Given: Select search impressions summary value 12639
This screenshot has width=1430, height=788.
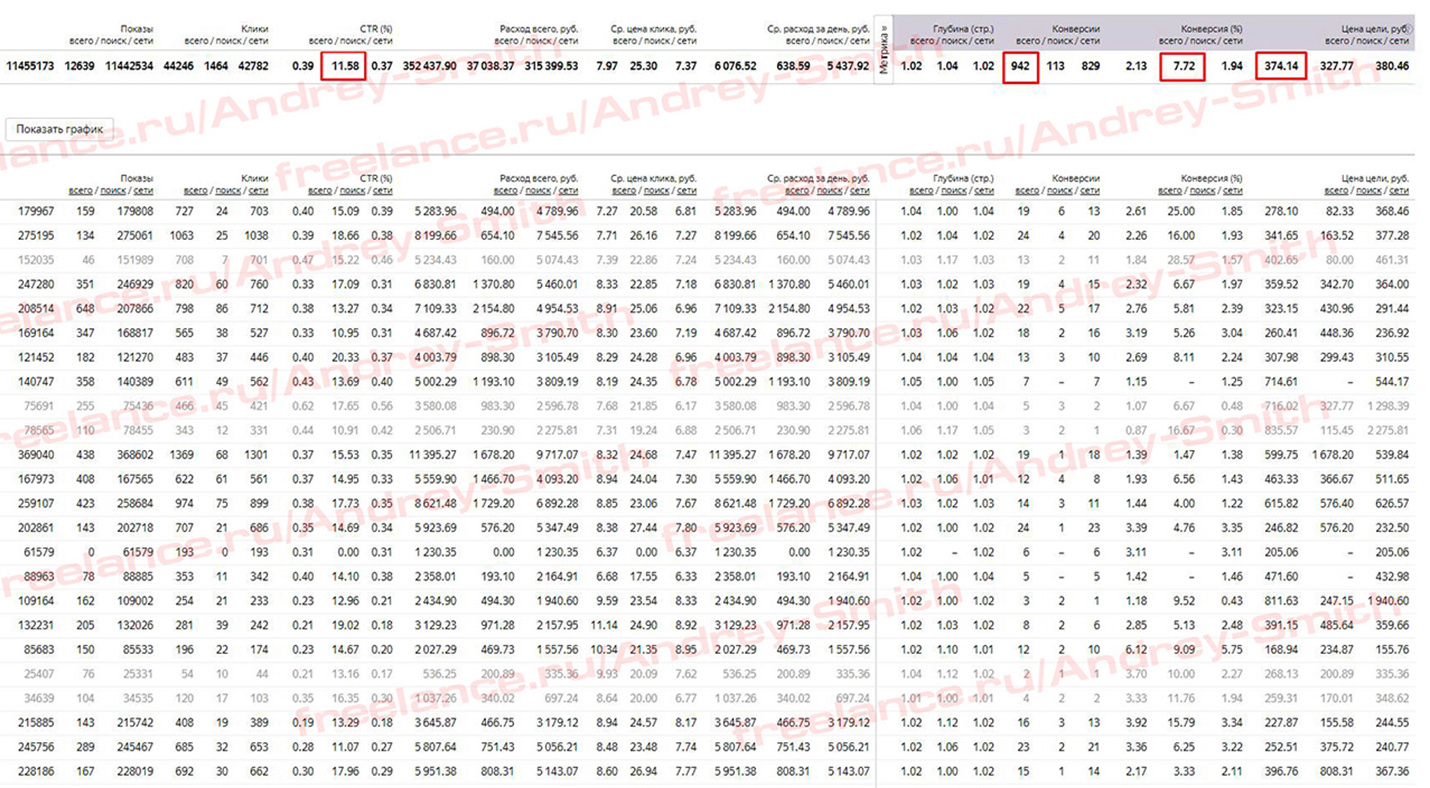Looking at the screenshot, I should coord(80,67).
